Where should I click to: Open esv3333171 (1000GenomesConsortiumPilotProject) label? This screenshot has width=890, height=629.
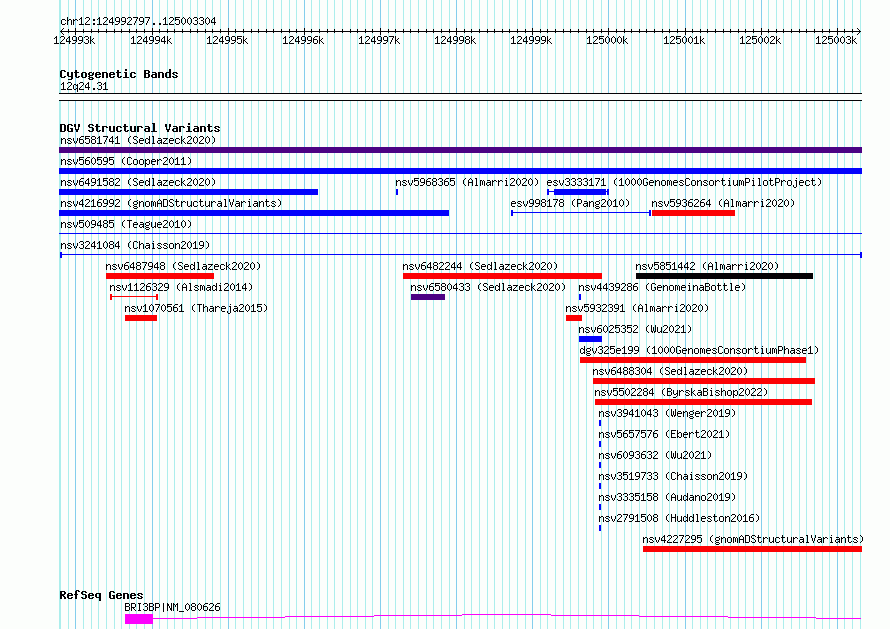[x=684, y=182]
